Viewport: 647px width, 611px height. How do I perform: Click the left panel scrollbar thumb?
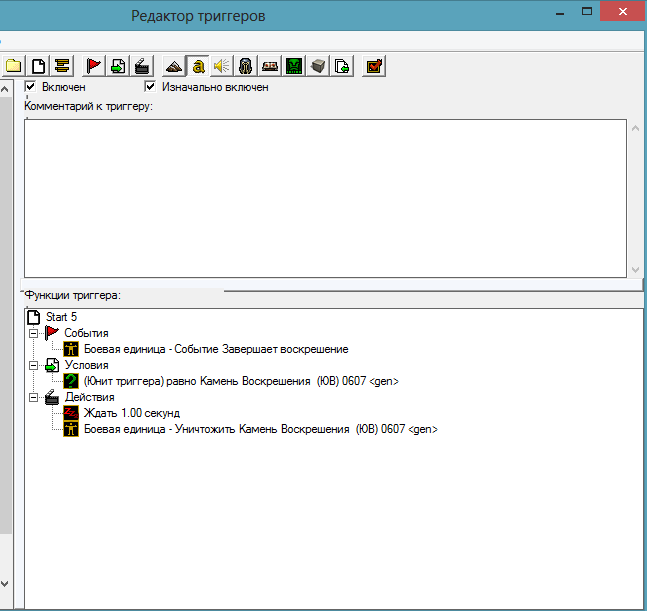pyautogui.click(x=5, y=316)
